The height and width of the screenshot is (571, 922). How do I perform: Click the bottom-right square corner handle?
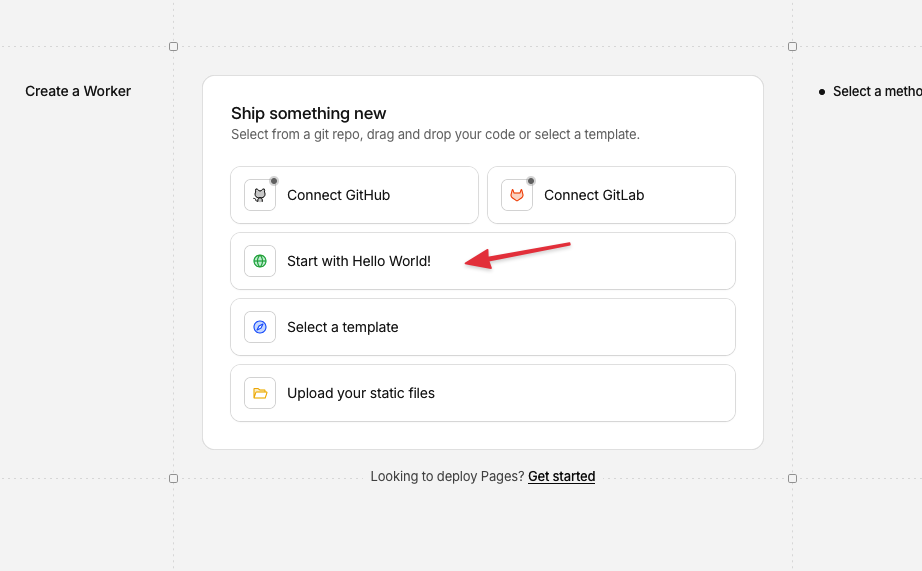click(x=792, y=478)
